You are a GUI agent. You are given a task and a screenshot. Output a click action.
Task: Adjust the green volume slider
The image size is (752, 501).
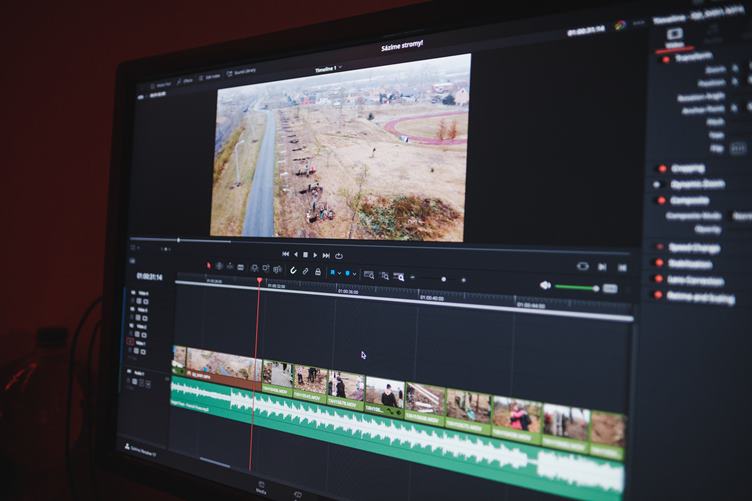(x=576, y=287)
